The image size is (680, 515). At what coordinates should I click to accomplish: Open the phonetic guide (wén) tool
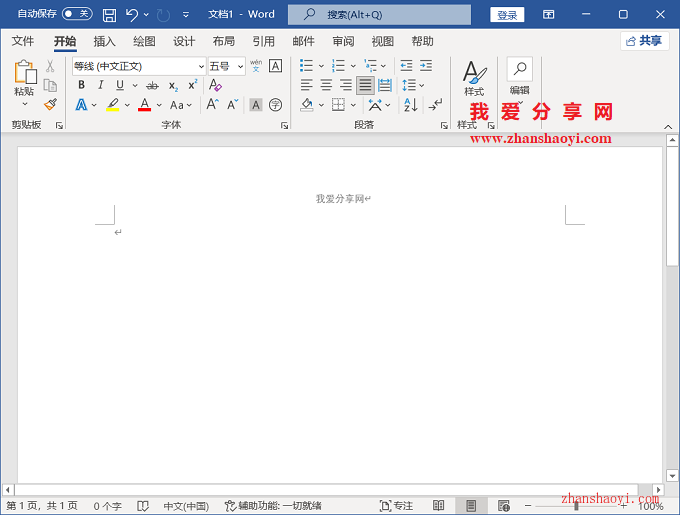(x=256, y=66)
